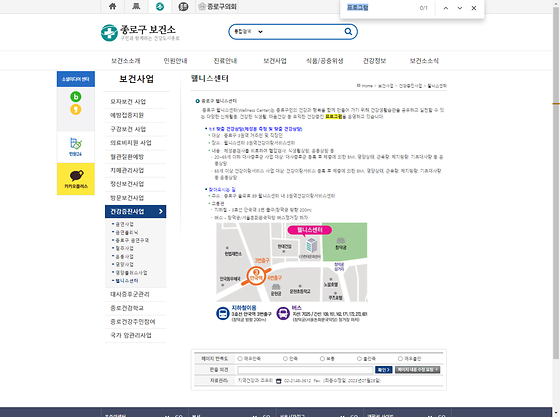This screenshot has width=560, height=417.
Task: Click the orange 안국역 station marker on map
Action: pyautogui.click(x=256, y=276)
